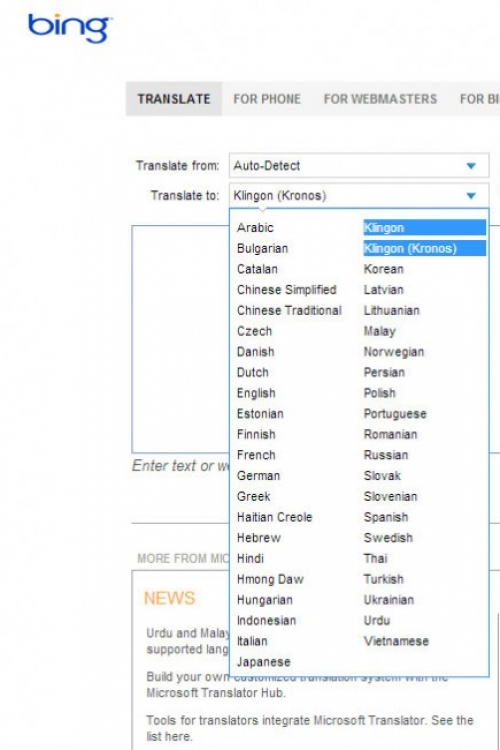Choose Klingon (Kronos) in the list
The height and width of the screenshot is (750, 500).
424,248
